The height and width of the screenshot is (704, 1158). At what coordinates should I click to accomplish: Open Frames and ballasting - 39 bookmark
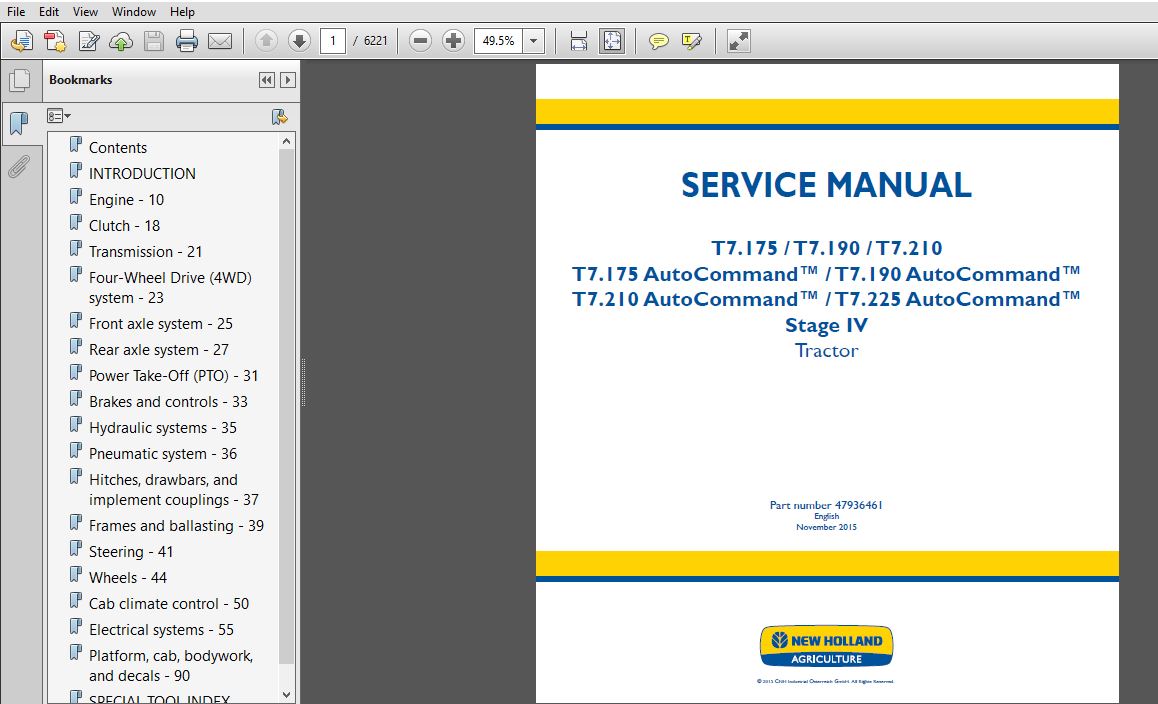[176, 526]
